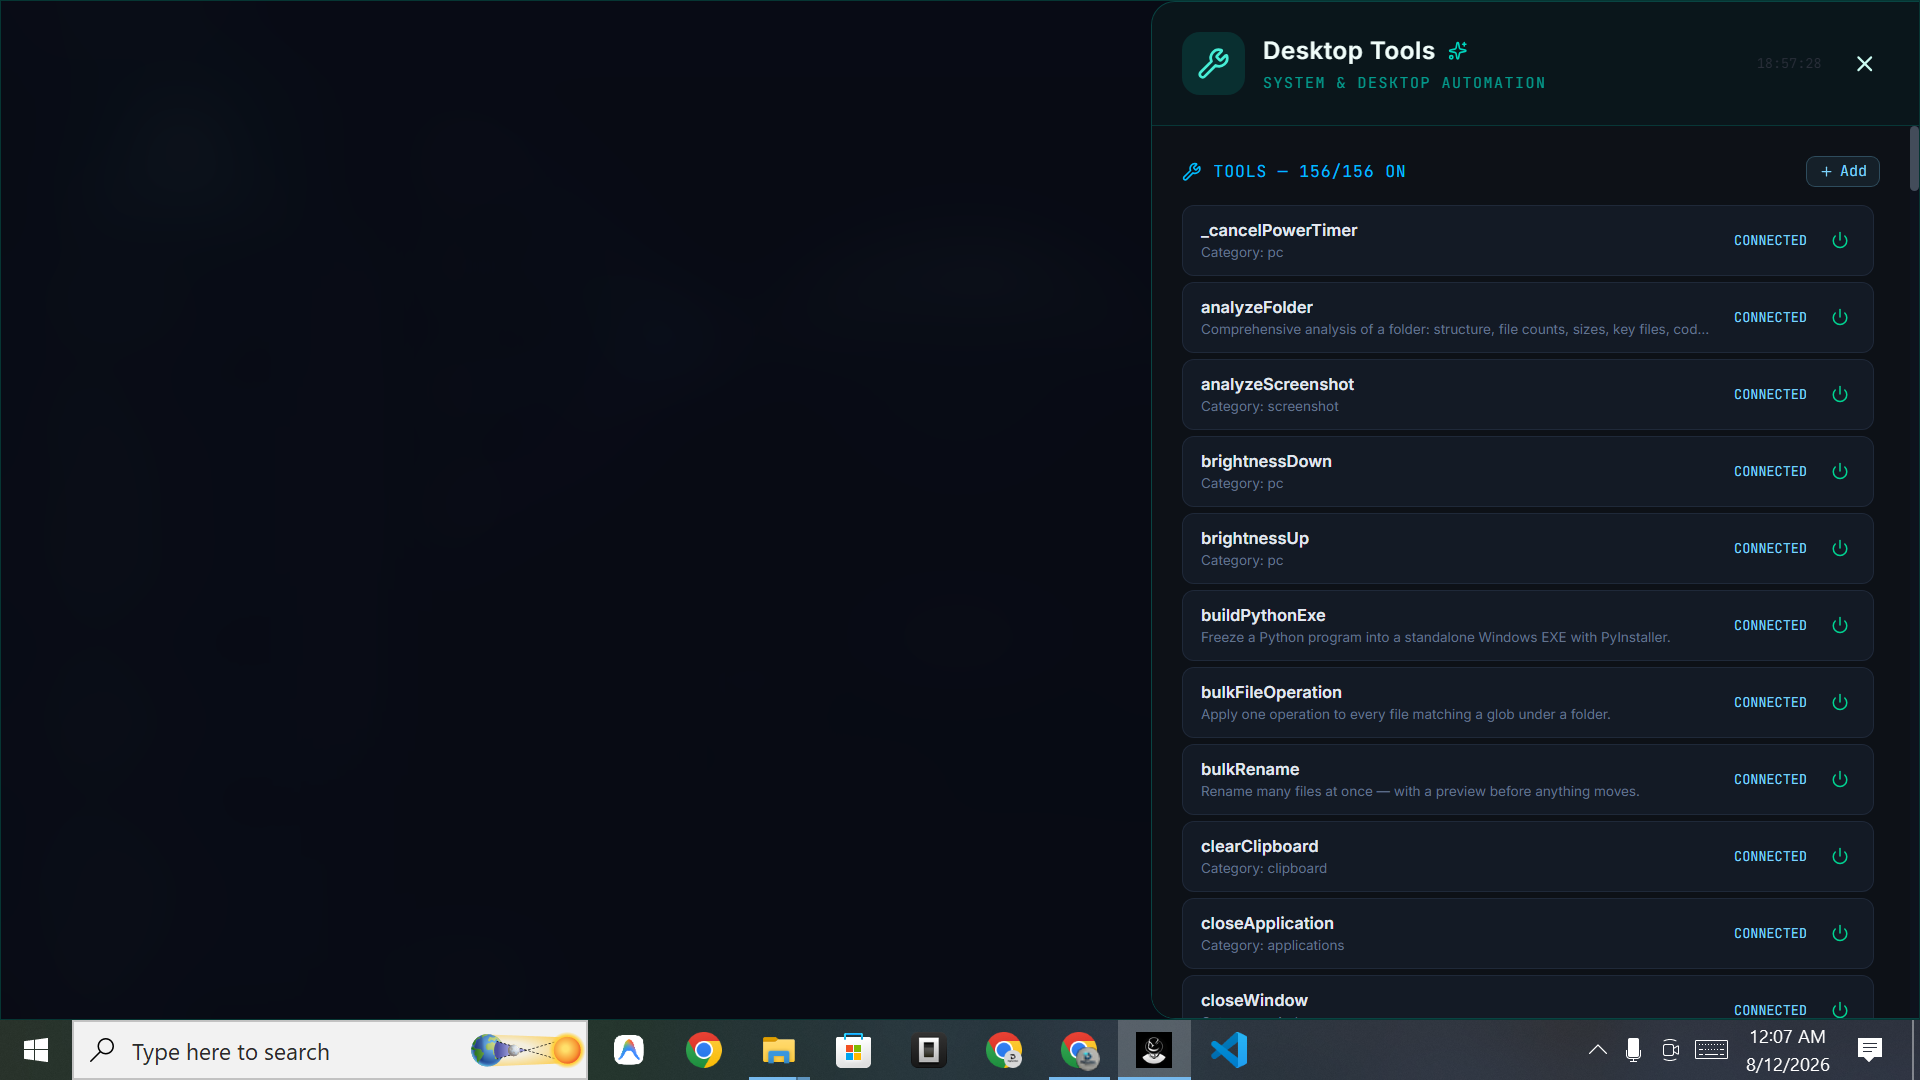Turn off clearClipboard power toggle
Image resolution: width=1920 pixels, height=1080 pixels.
click(1839, 857)
